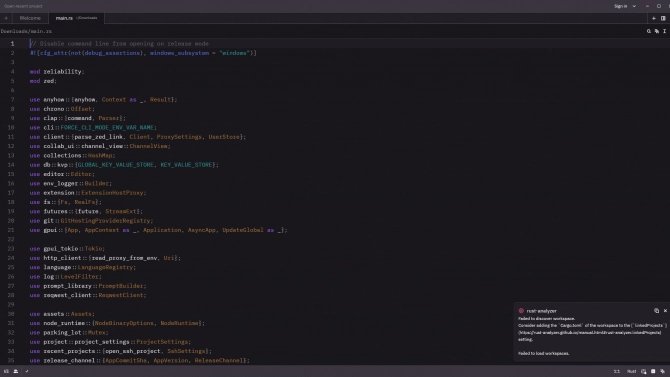Click the GitHostingProviderRegistry identifier
670x377 pixels.
(105, 221)
